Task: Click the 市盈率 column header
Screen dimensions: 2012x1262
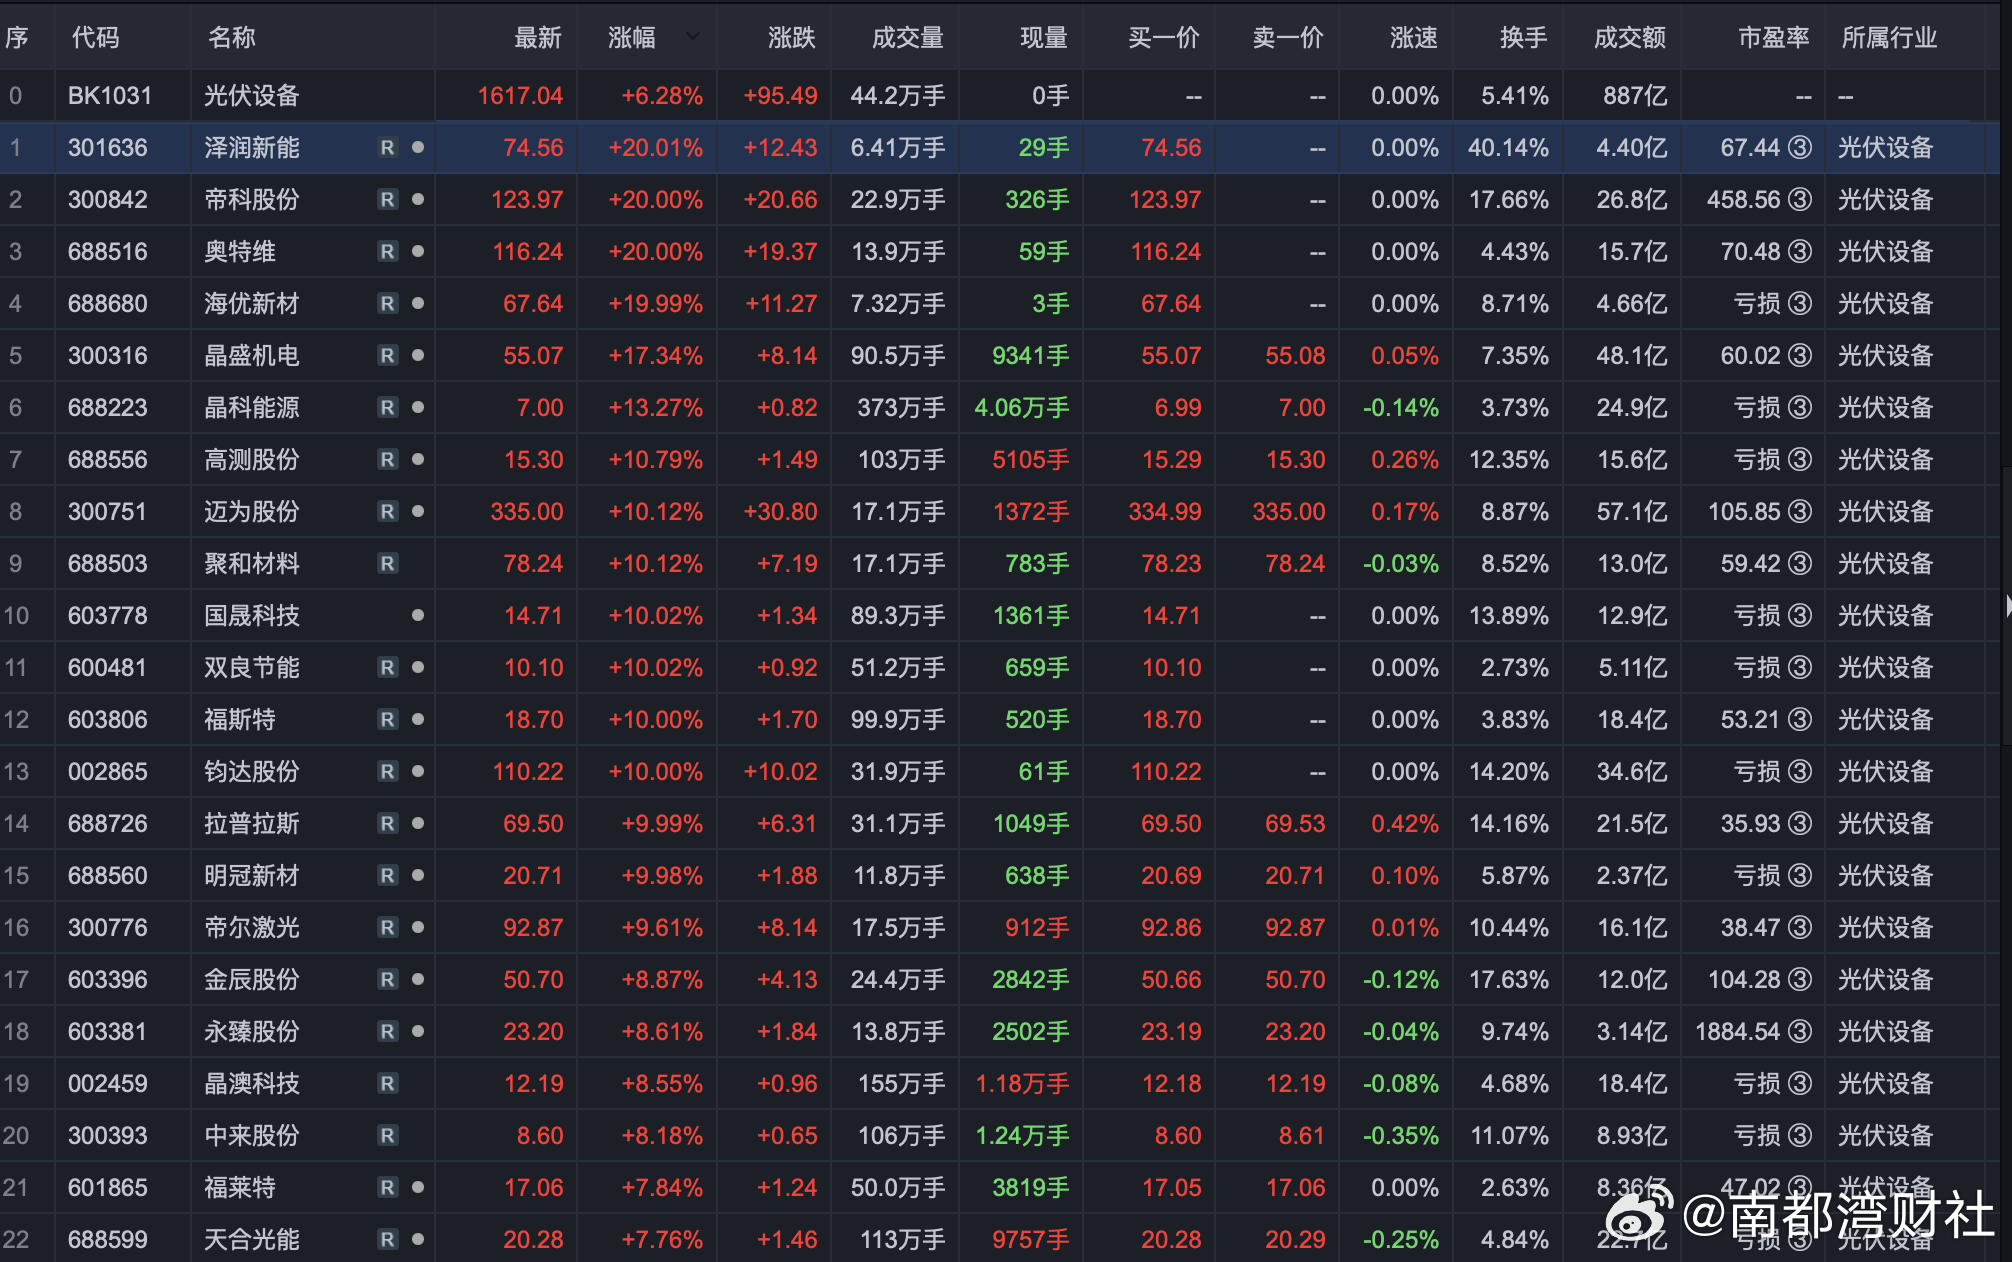Action: coord(1773,38)
